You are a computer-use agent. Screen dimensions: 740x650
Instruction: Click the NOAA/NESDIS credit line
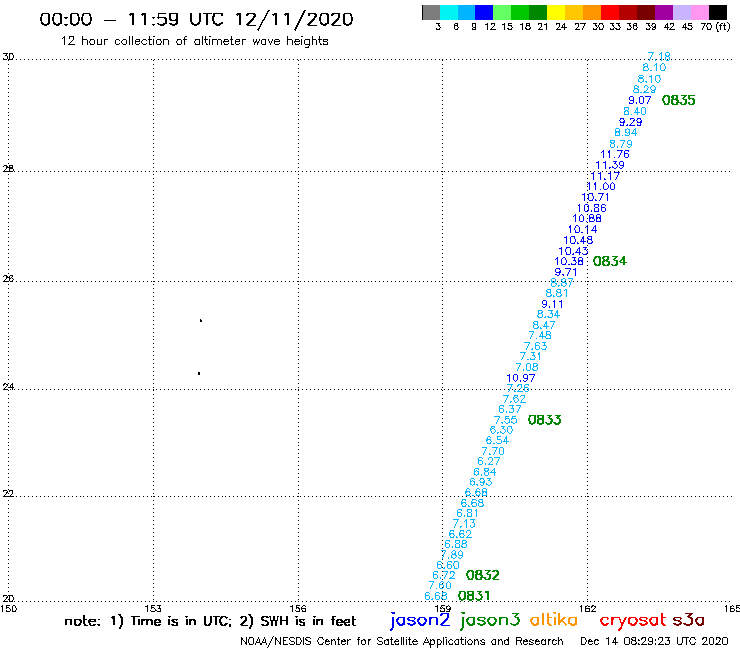click(402, 642)
